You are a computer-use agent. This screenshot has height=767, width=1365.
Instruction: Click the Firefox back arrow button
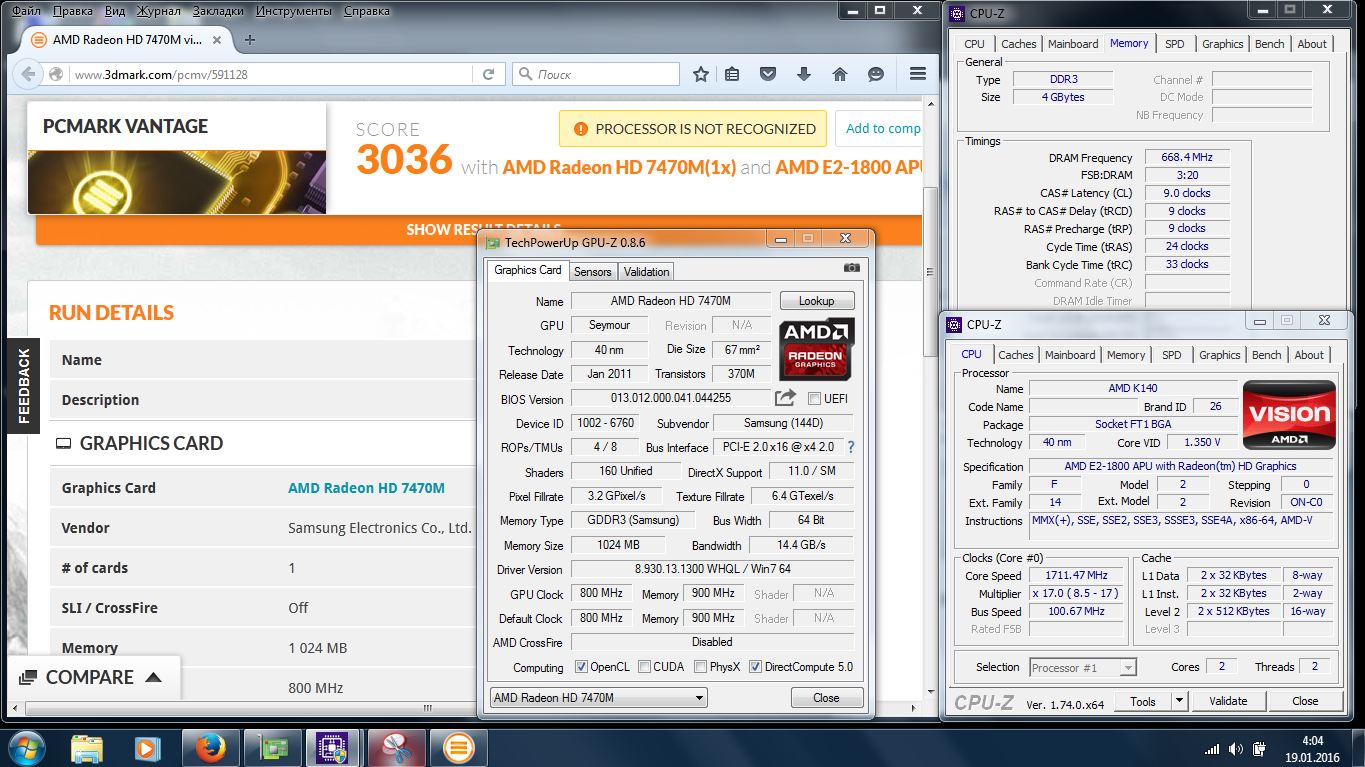pyautogui.click(x=27, y=74)
